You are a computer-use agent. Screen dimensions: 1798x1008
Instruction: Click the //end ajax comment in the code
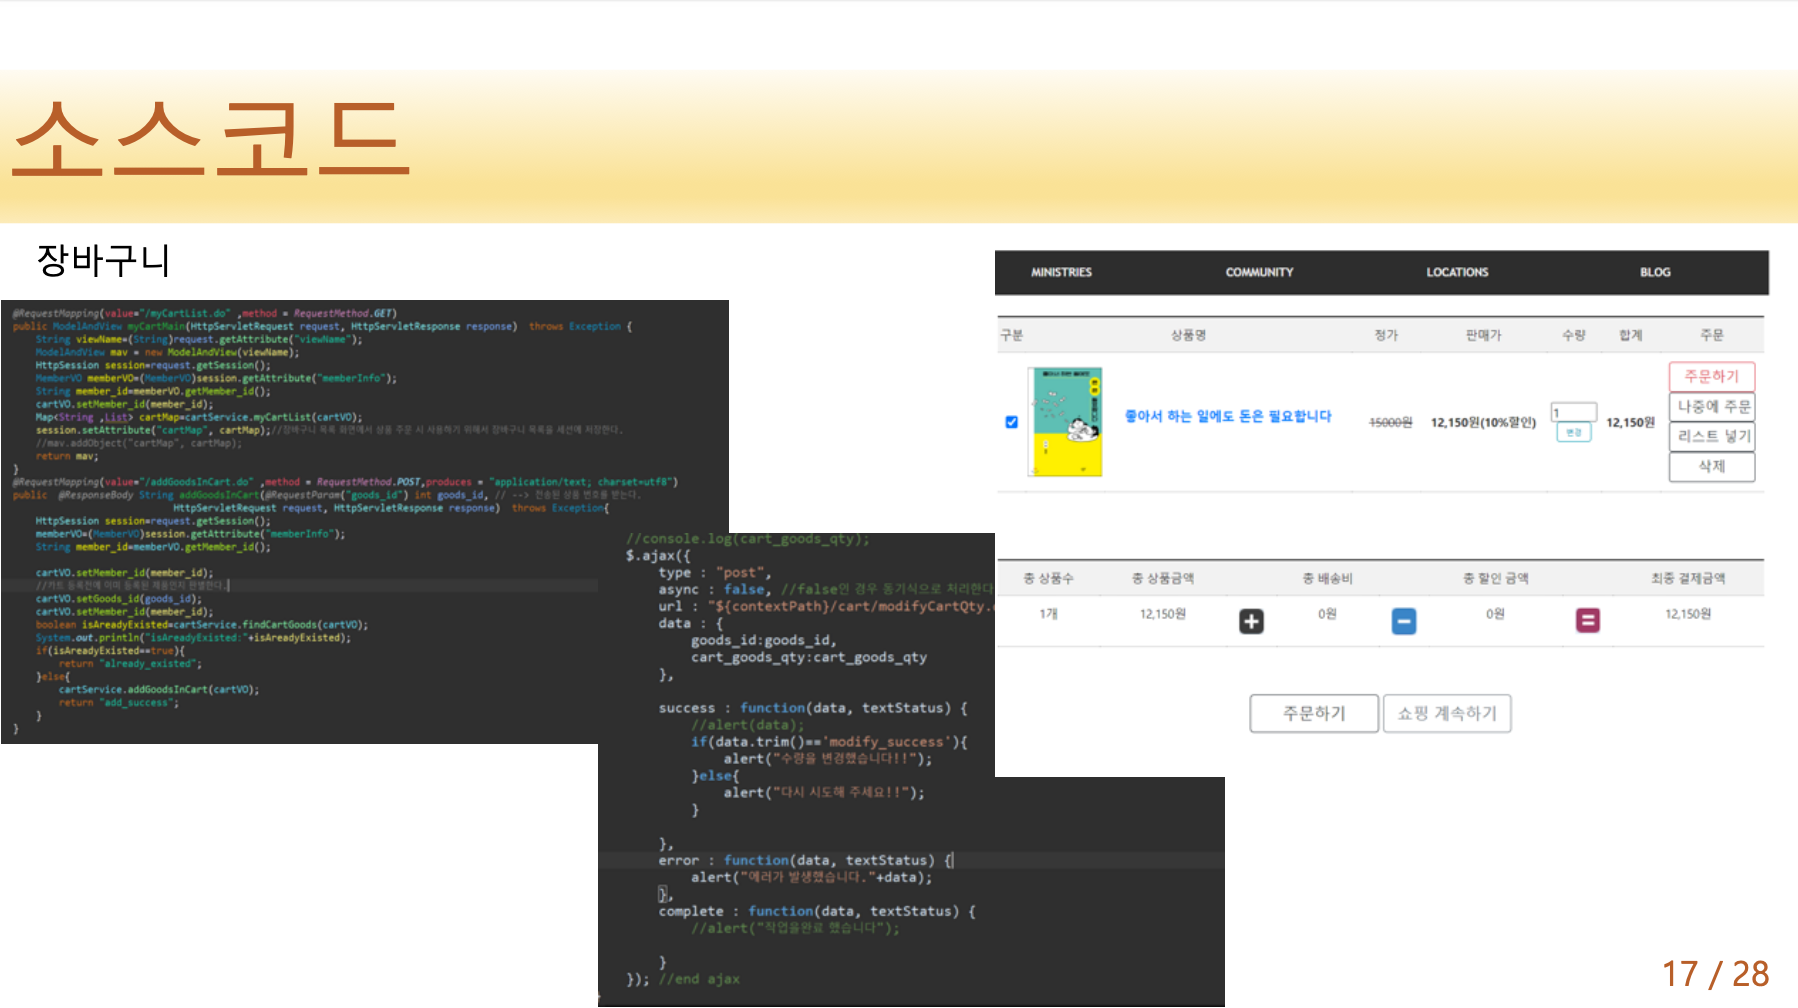tap(699, 979)
